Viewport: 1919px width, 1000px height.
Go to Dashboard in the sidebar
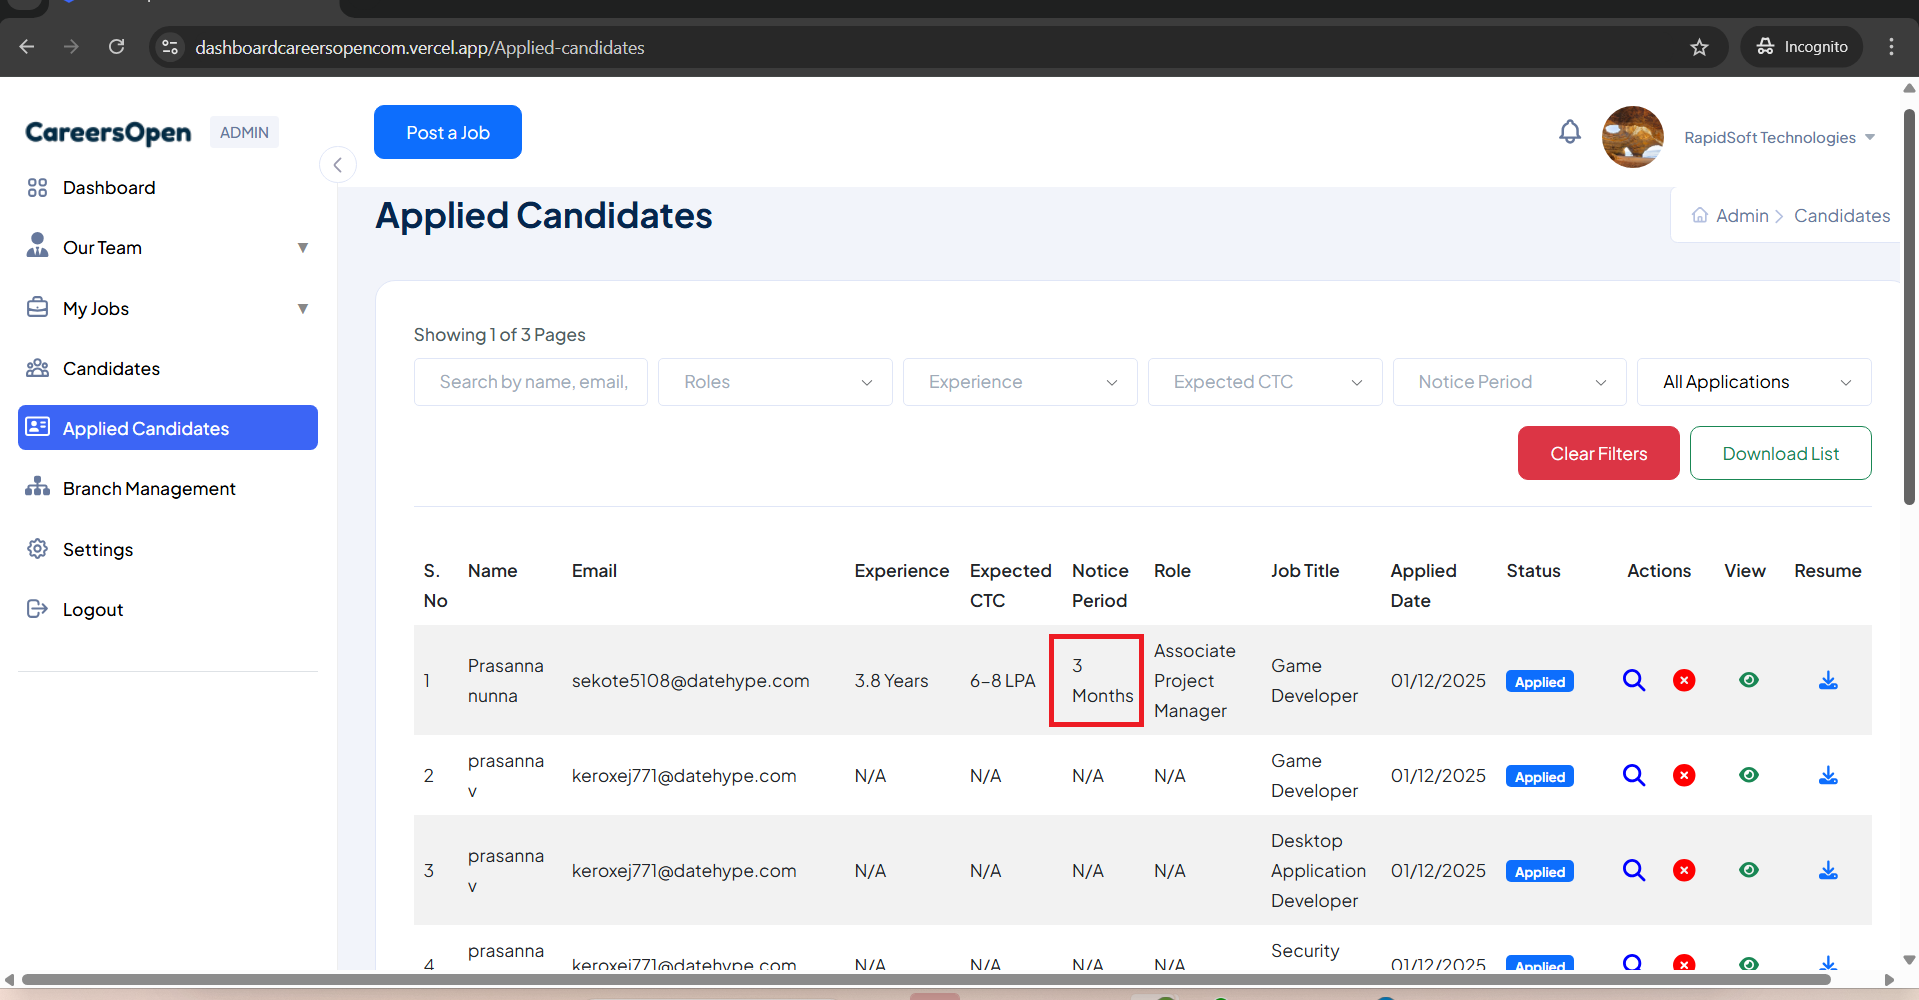coord(109,188)
